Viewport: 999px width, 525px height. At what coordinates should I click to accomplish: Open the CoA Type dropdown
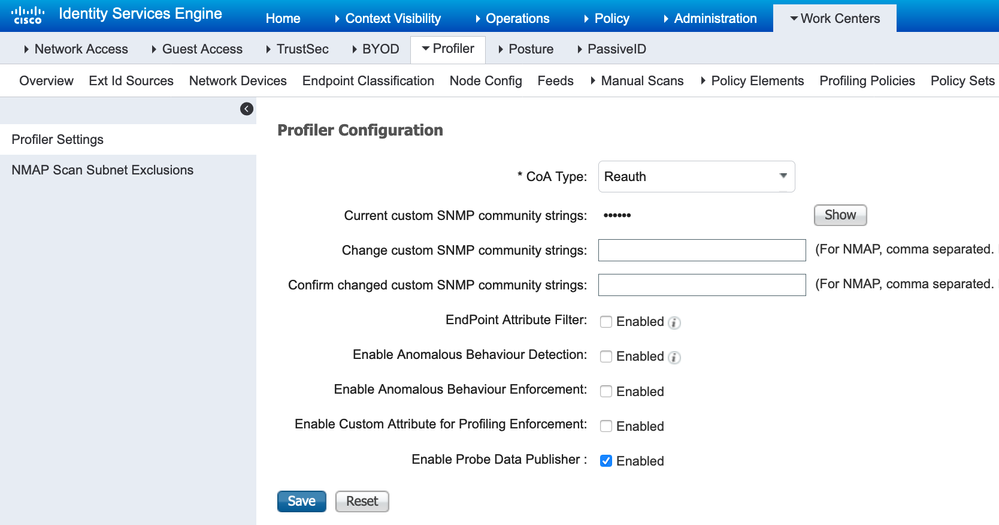pos(696,176)
